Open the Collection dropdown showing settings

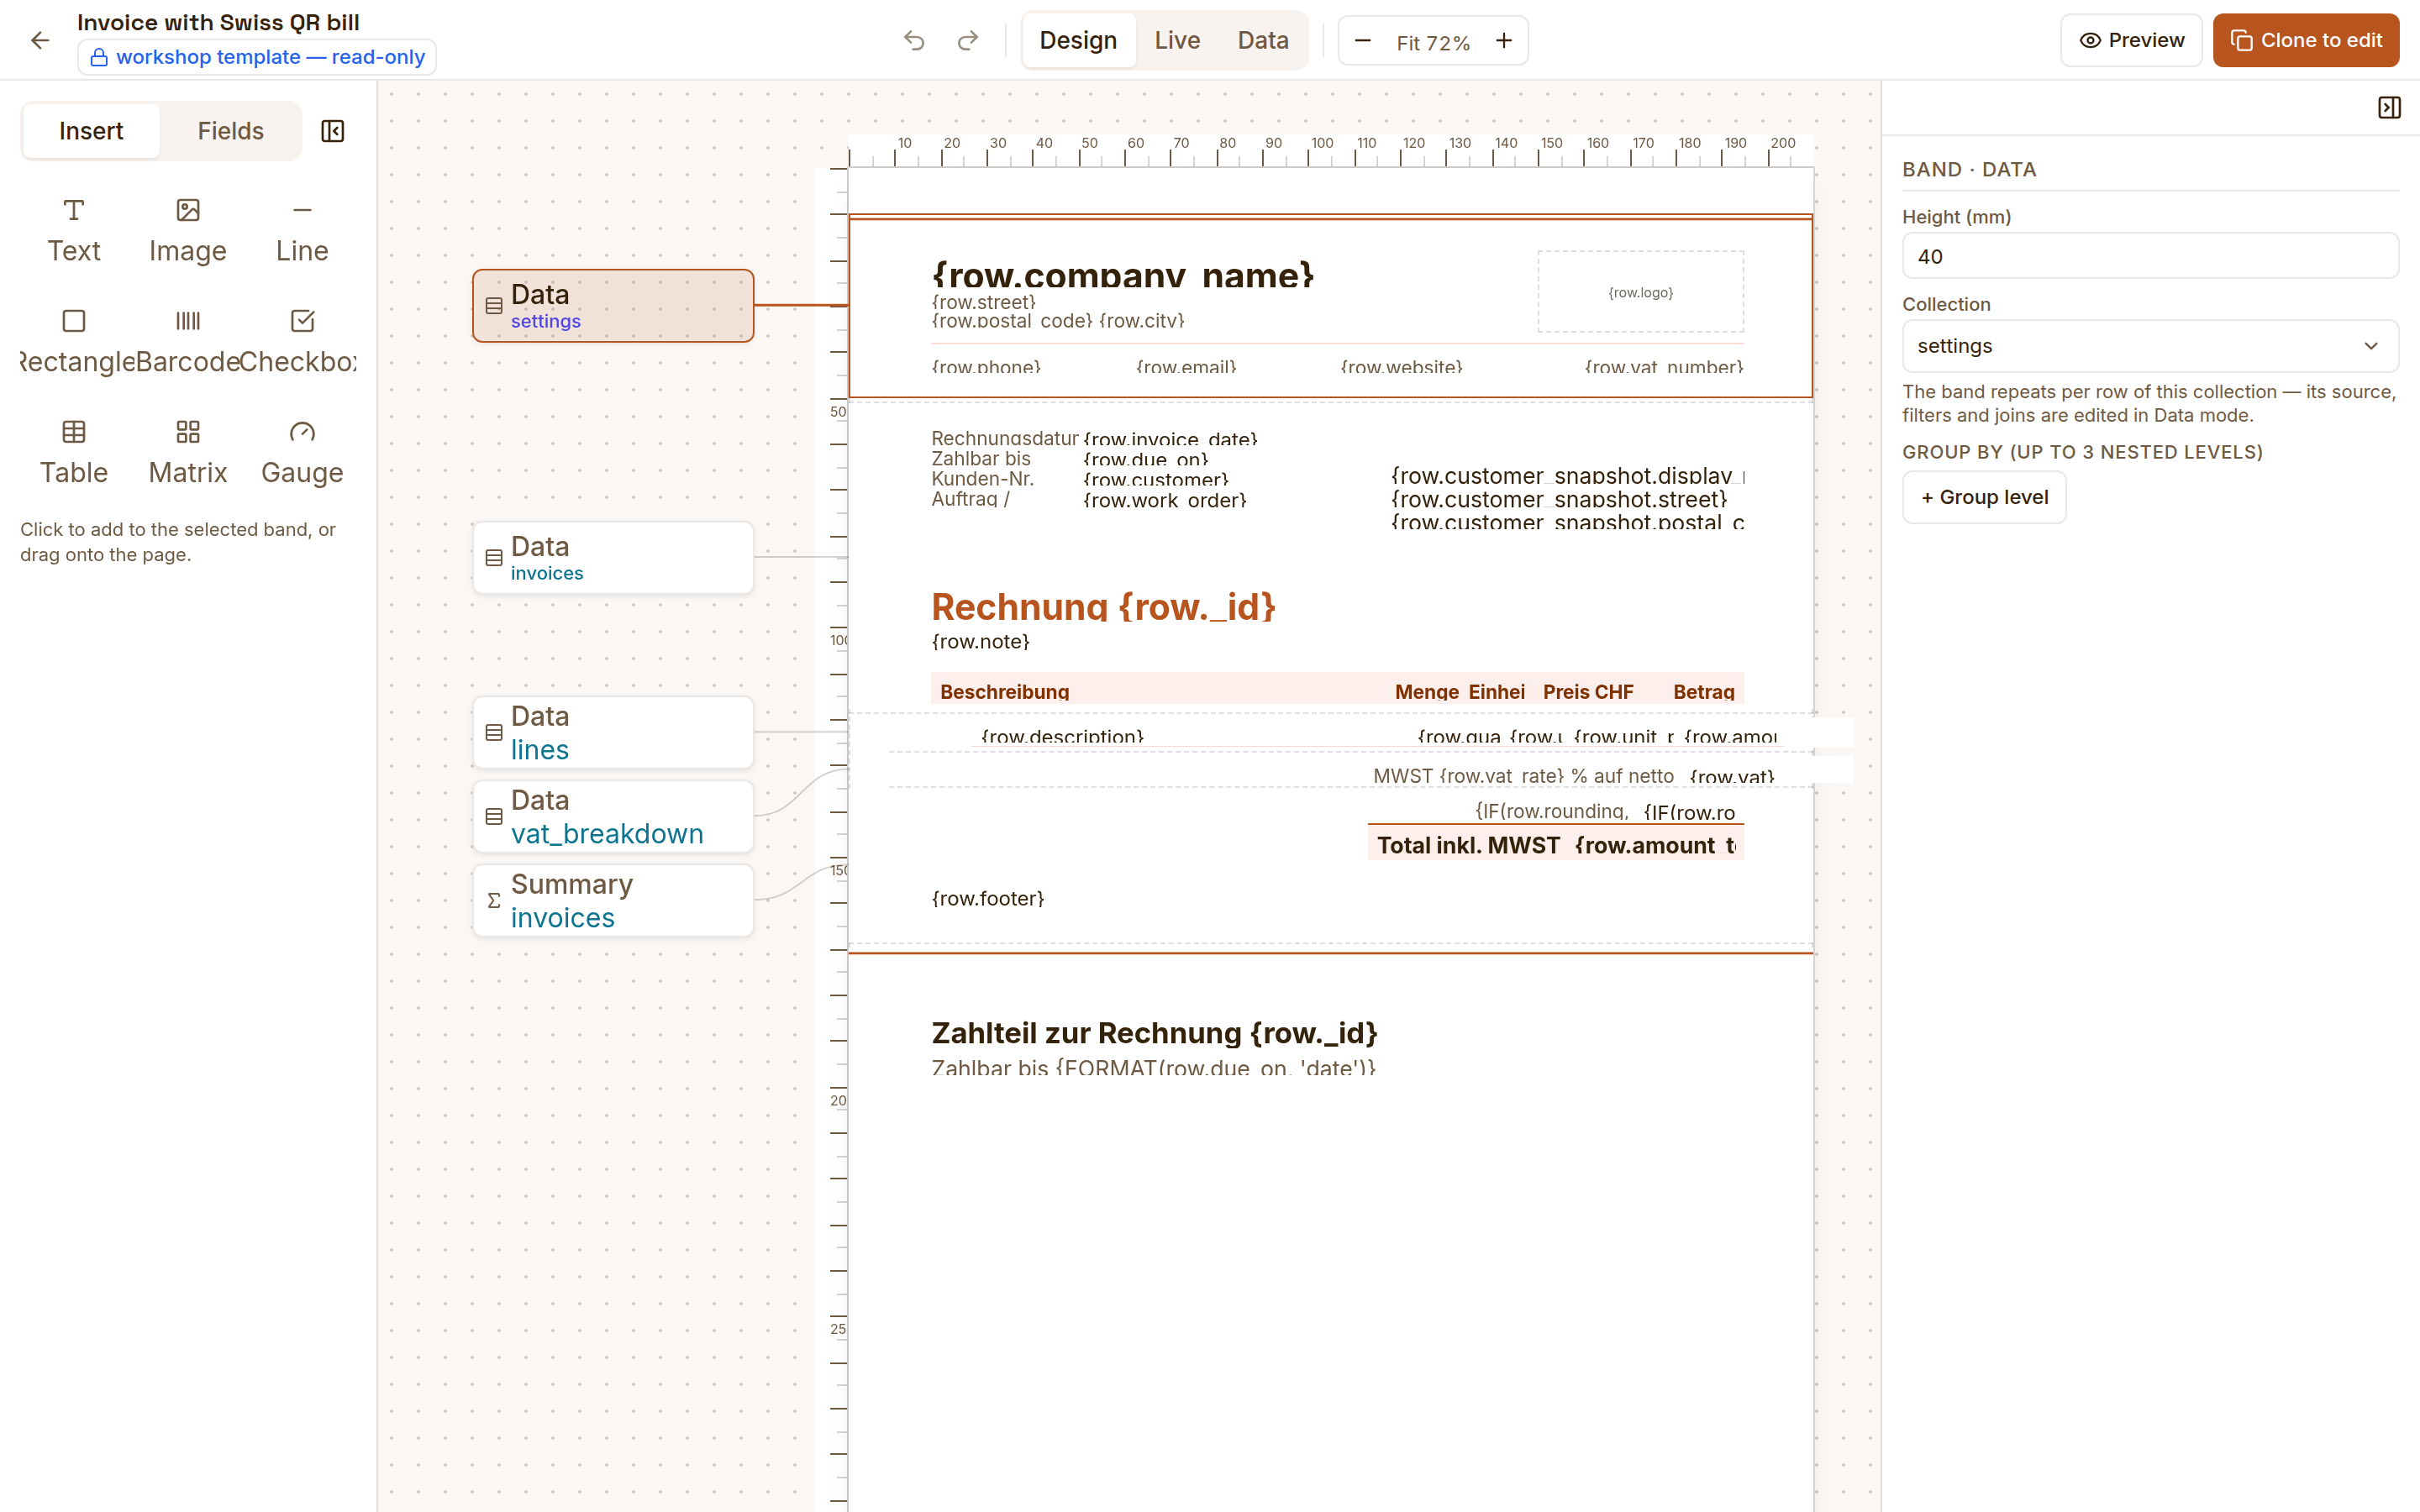coord(2150,346)
